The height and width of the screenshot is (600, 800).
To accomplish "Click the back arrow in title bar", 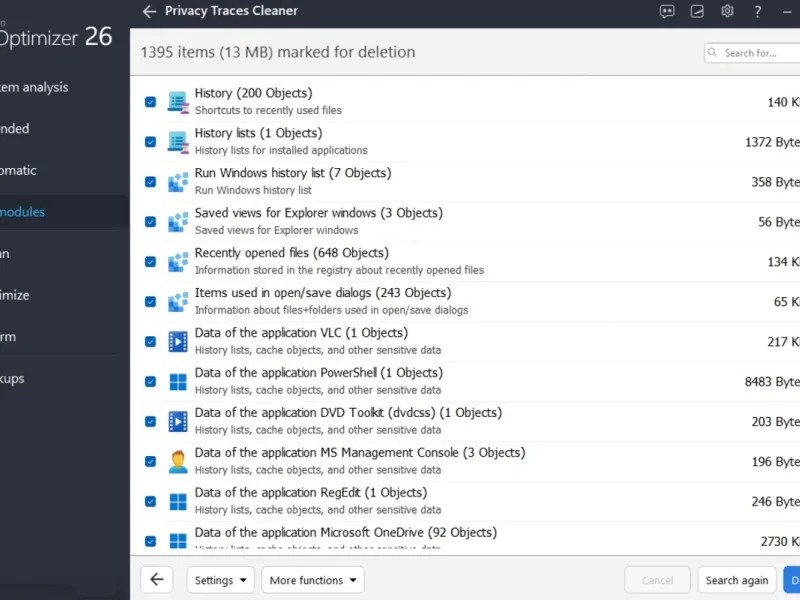I will click(149, 12).
